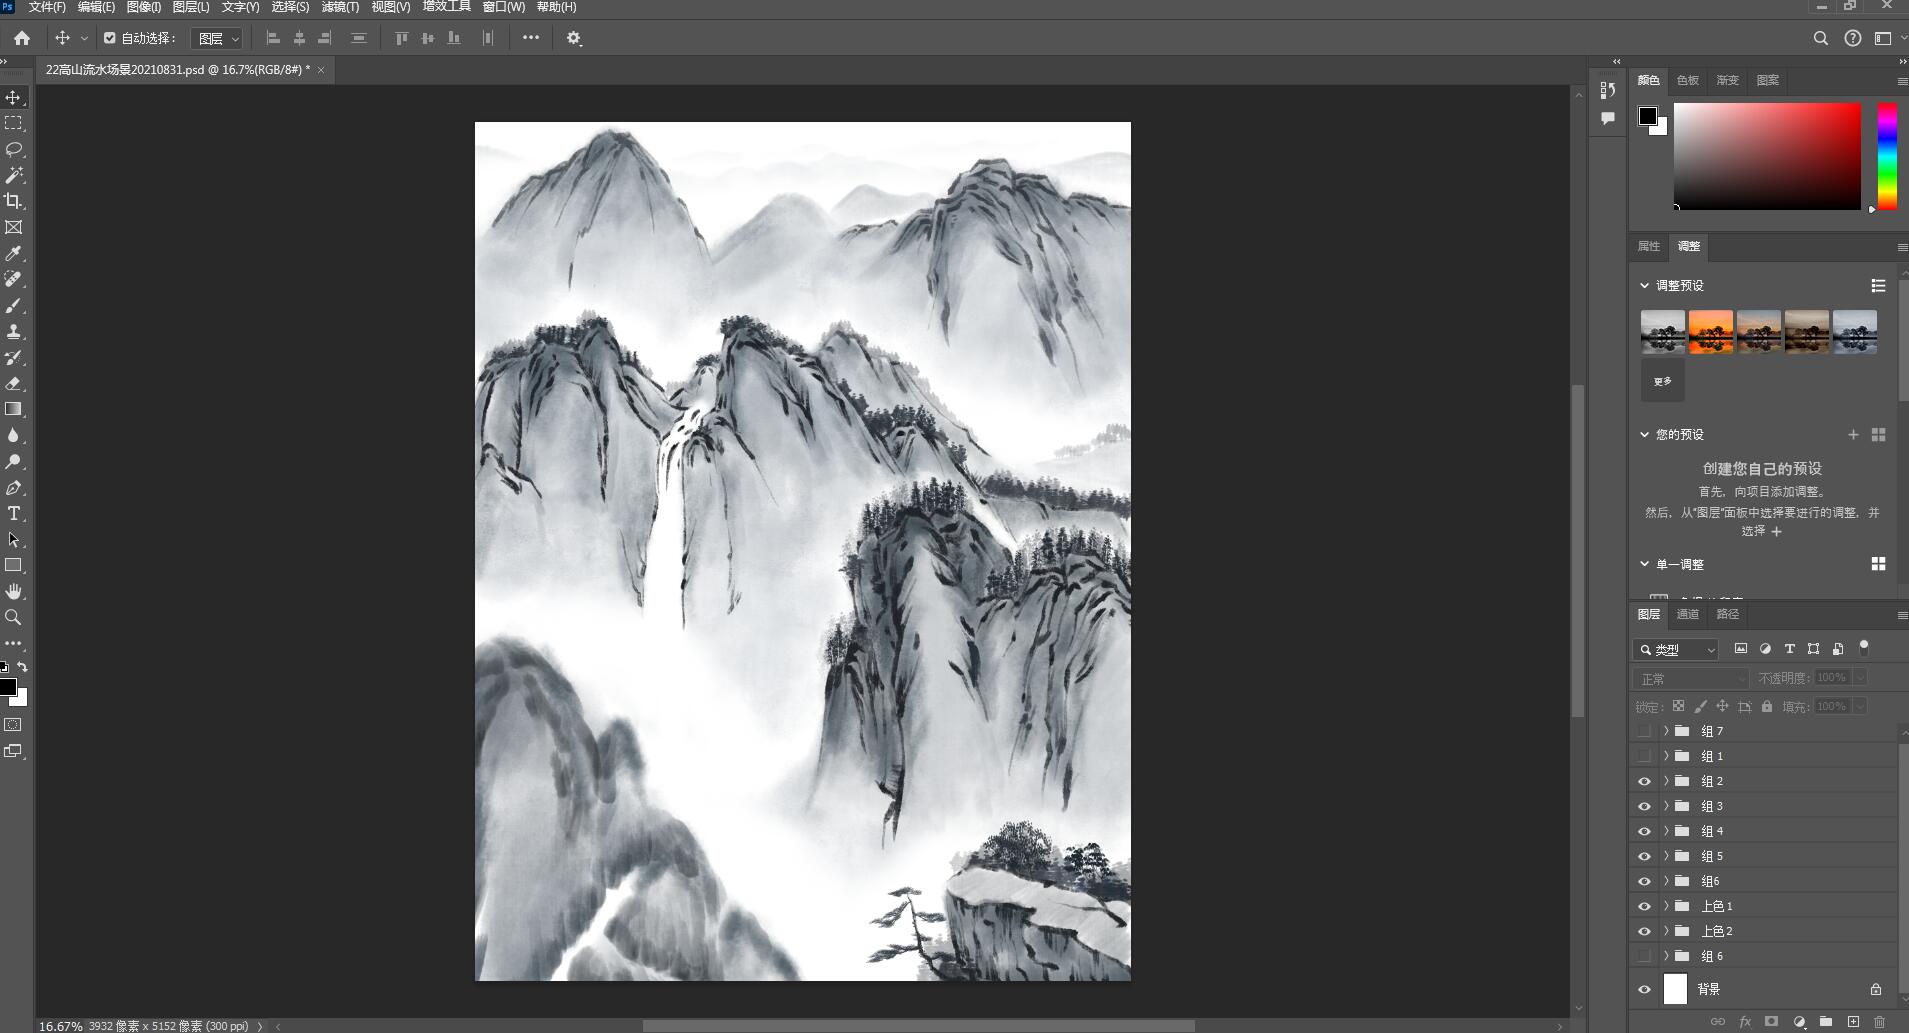The image size is (1909, 1033).
Task: Collapse the 单一调整 section
Action: (x=1644, y=564)
